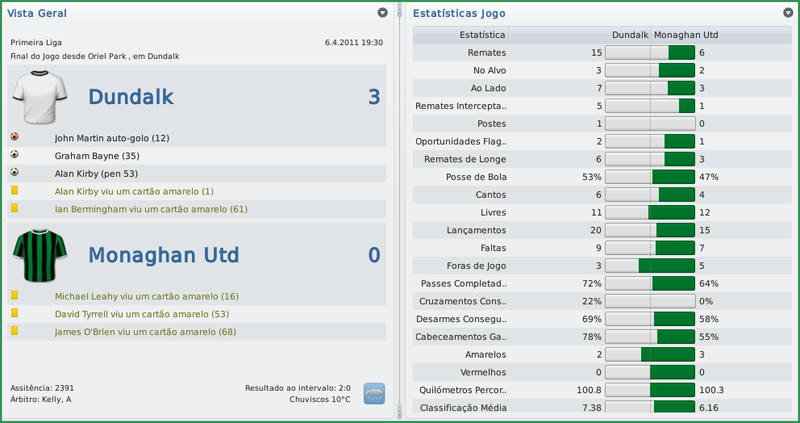
Task: Open the Monaghan Utd team name link
Action: pyautogui.click(x=164, y=255)
